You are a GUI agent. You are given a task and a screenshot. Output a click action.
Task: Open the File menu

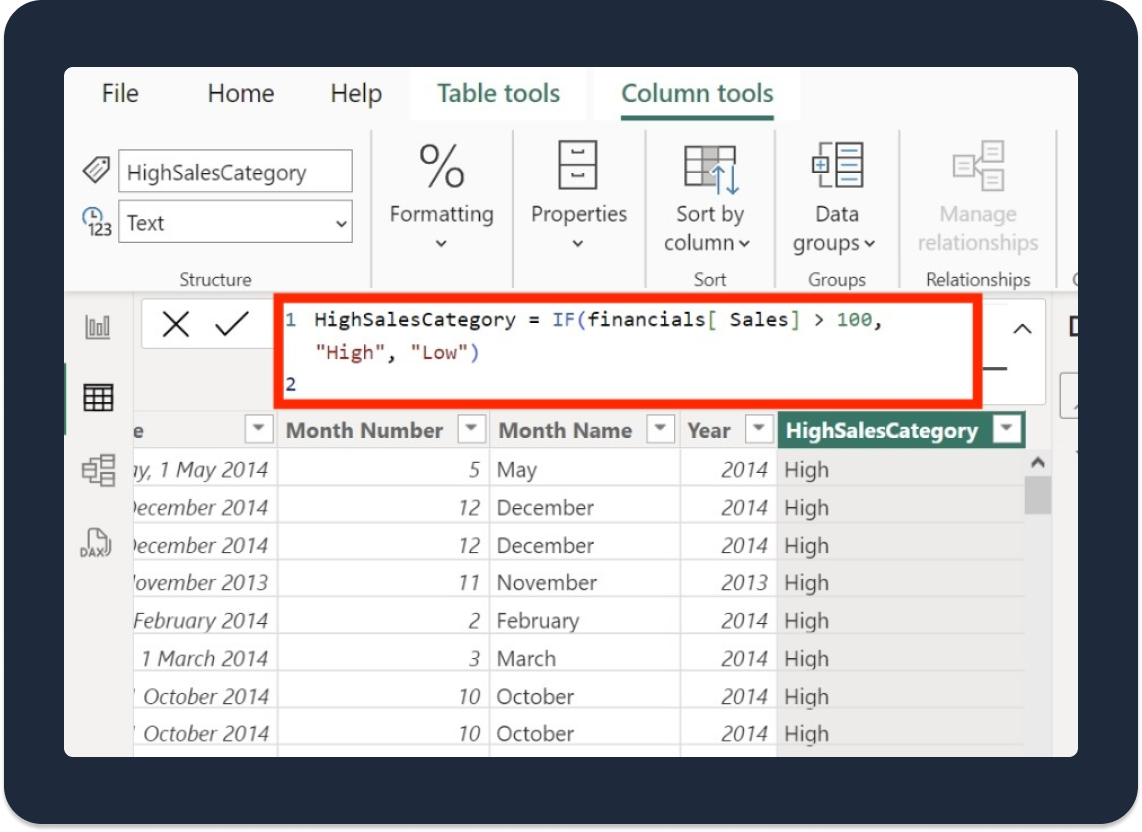(118, 93)
